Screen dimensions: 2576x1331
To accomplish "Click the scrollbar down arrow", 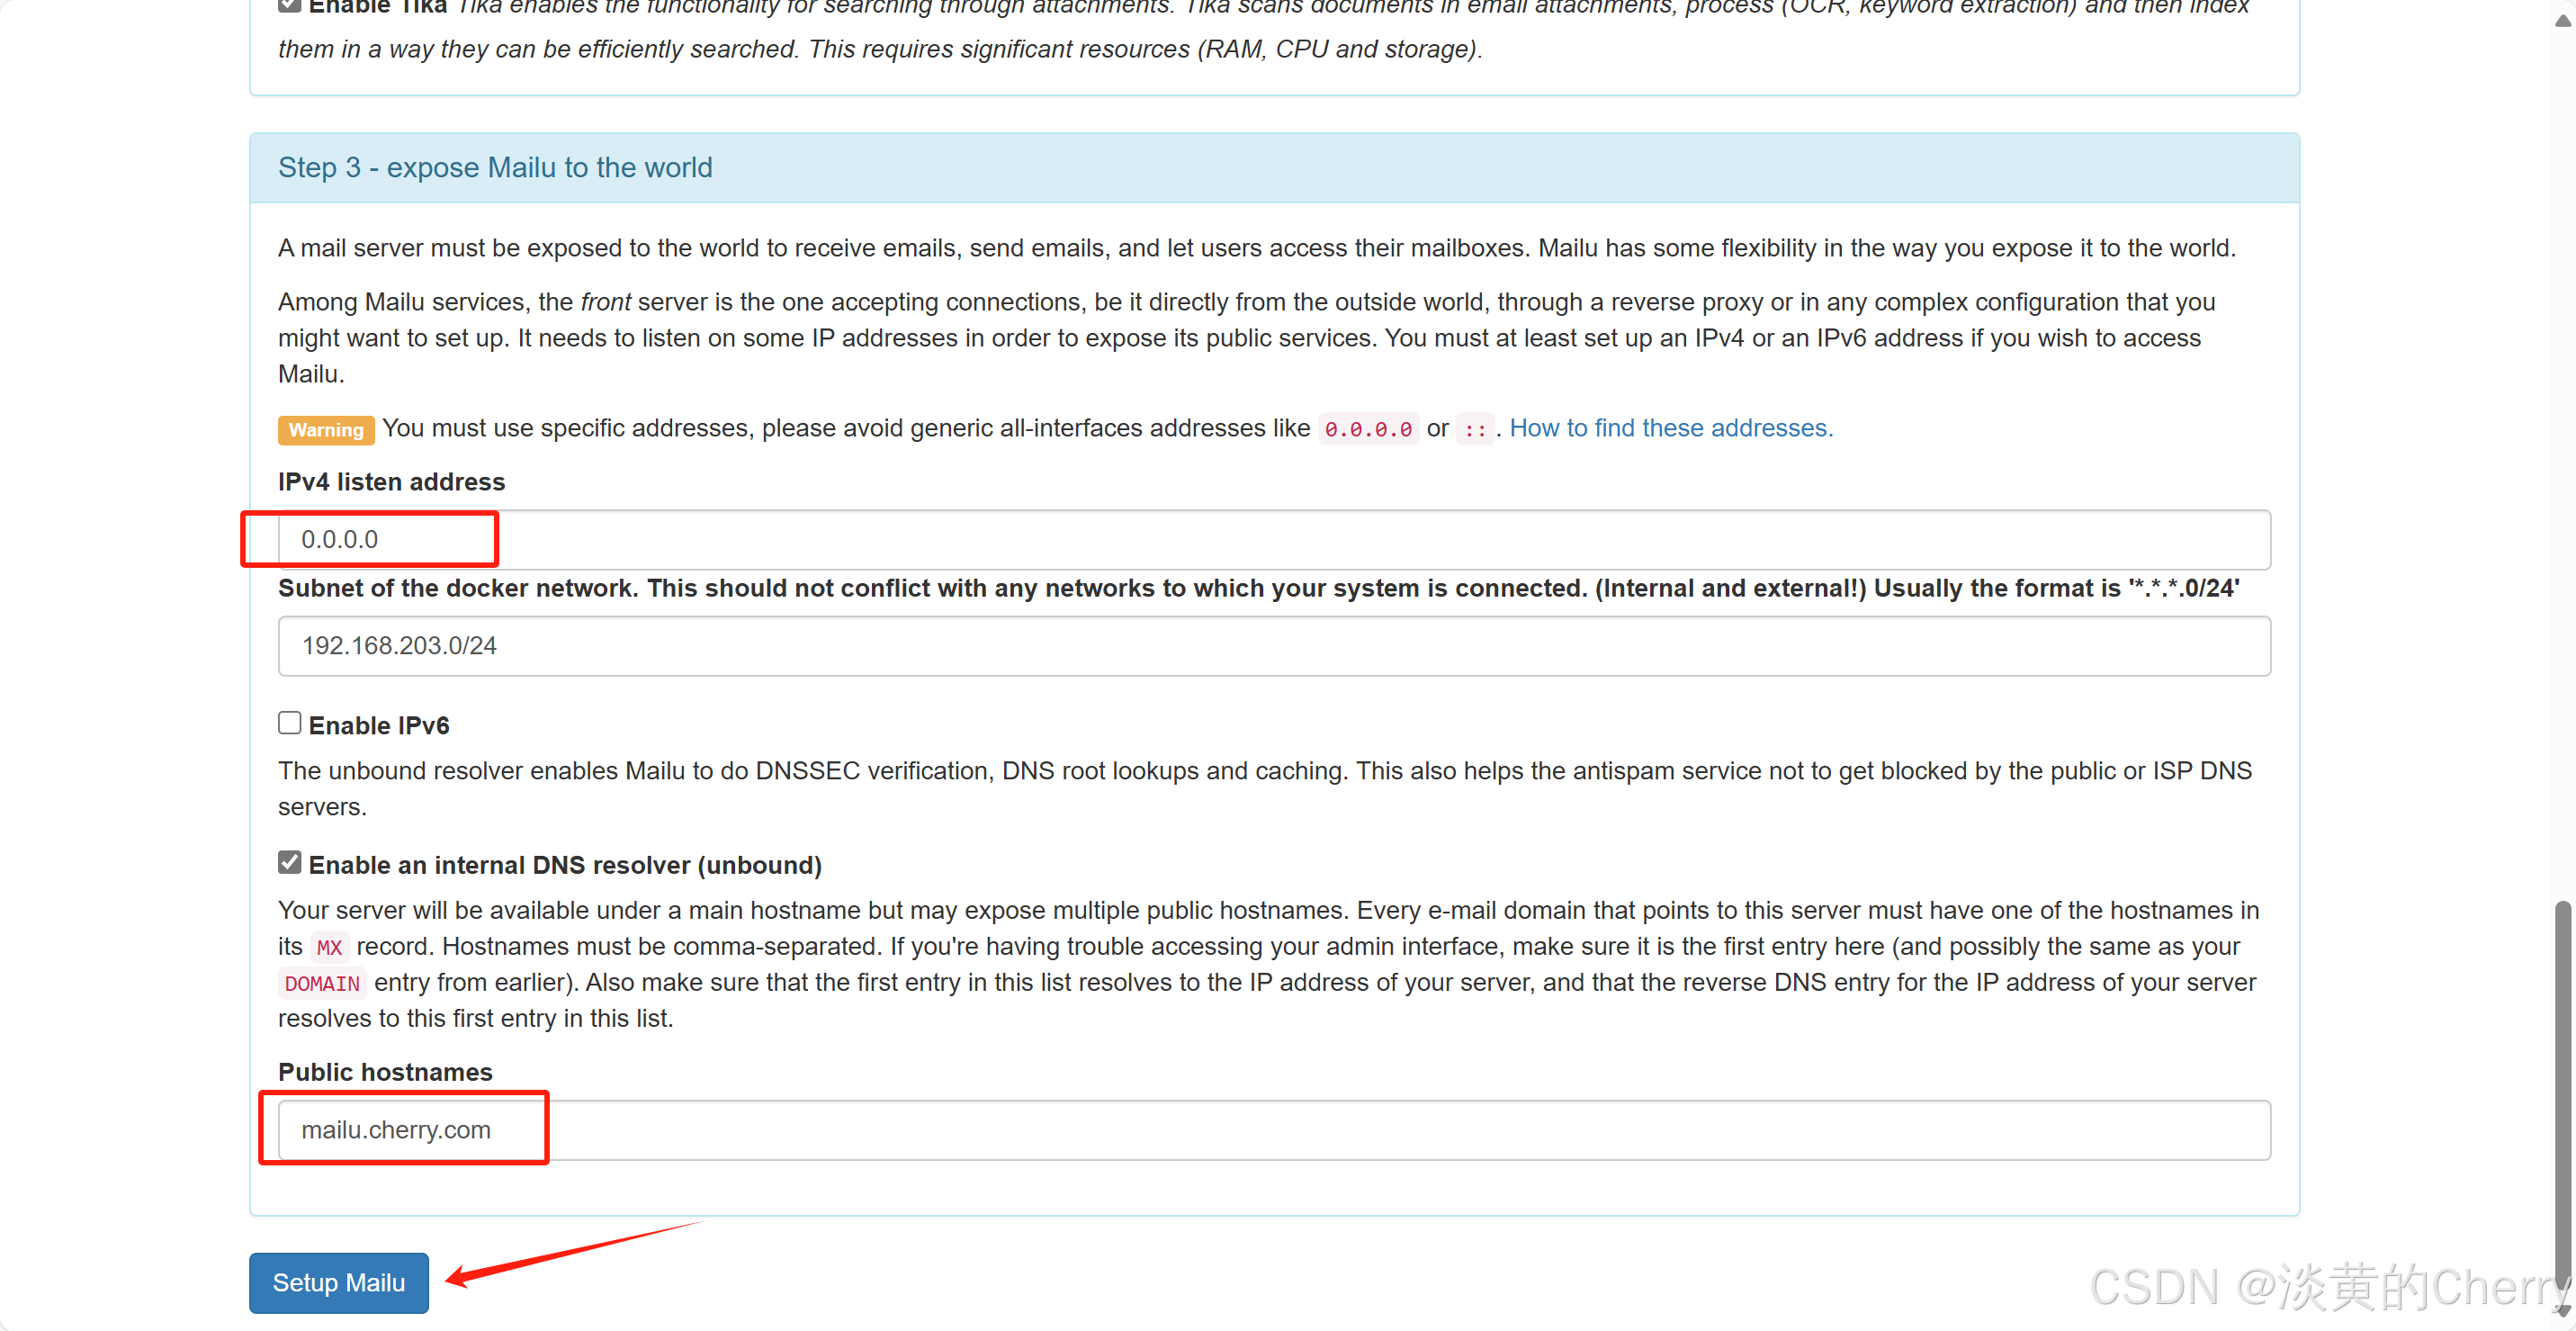I will coord(2562,1311).
